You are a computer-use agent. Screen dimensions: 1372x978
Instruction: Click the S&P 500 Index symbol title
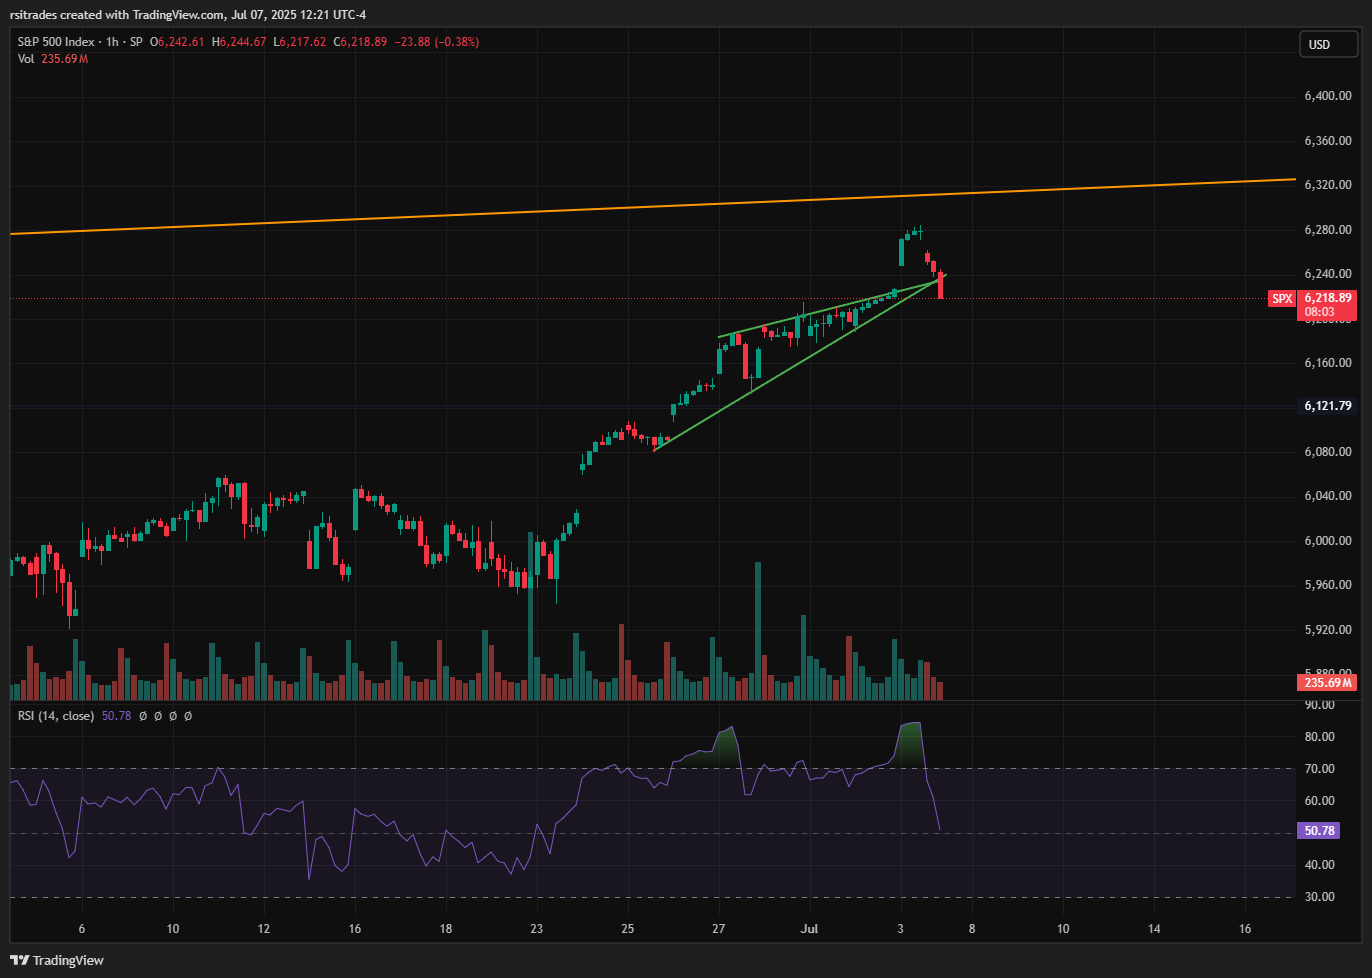[x=56, y=42]
